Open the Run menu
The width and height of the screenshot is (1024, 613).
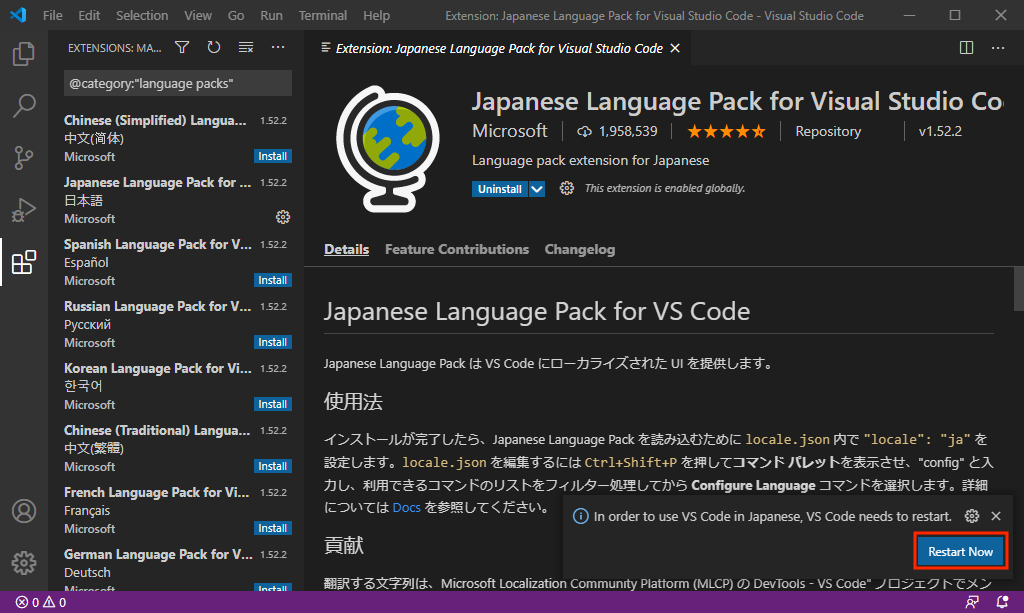(272, 16)
